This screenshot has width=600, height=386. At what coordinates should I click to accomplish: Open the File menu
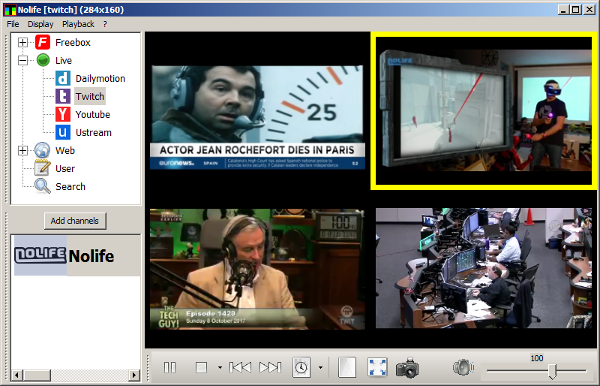pyautogui.click(x=13, y=24)
